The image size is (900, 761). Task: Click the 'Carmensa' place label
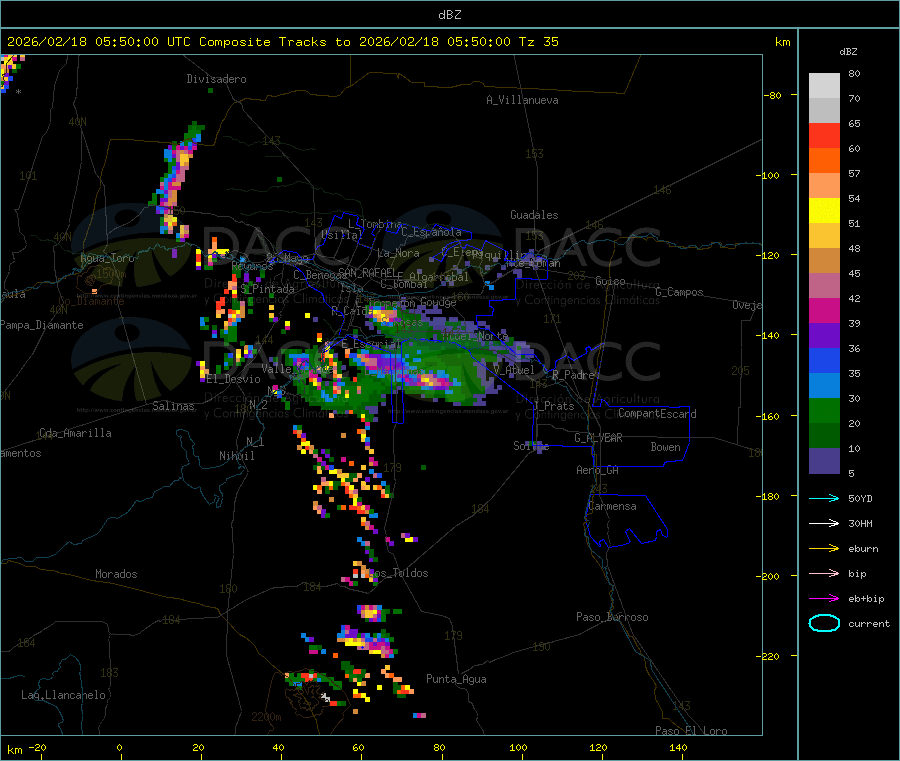point(612,506)
